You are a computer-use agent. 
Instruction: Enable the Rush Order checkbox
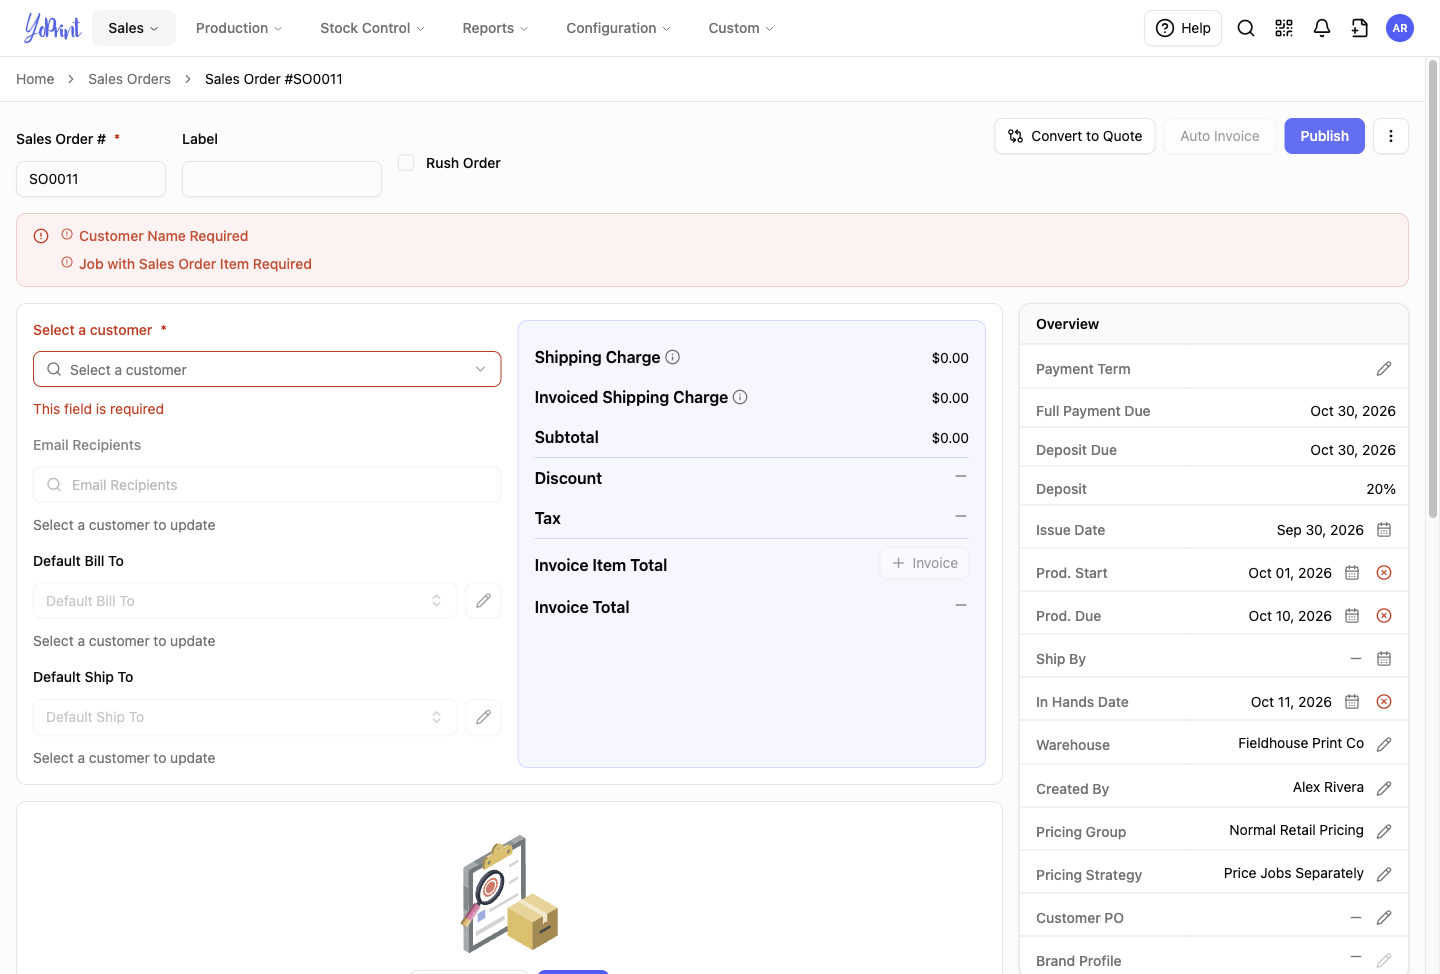coord(406,163)
